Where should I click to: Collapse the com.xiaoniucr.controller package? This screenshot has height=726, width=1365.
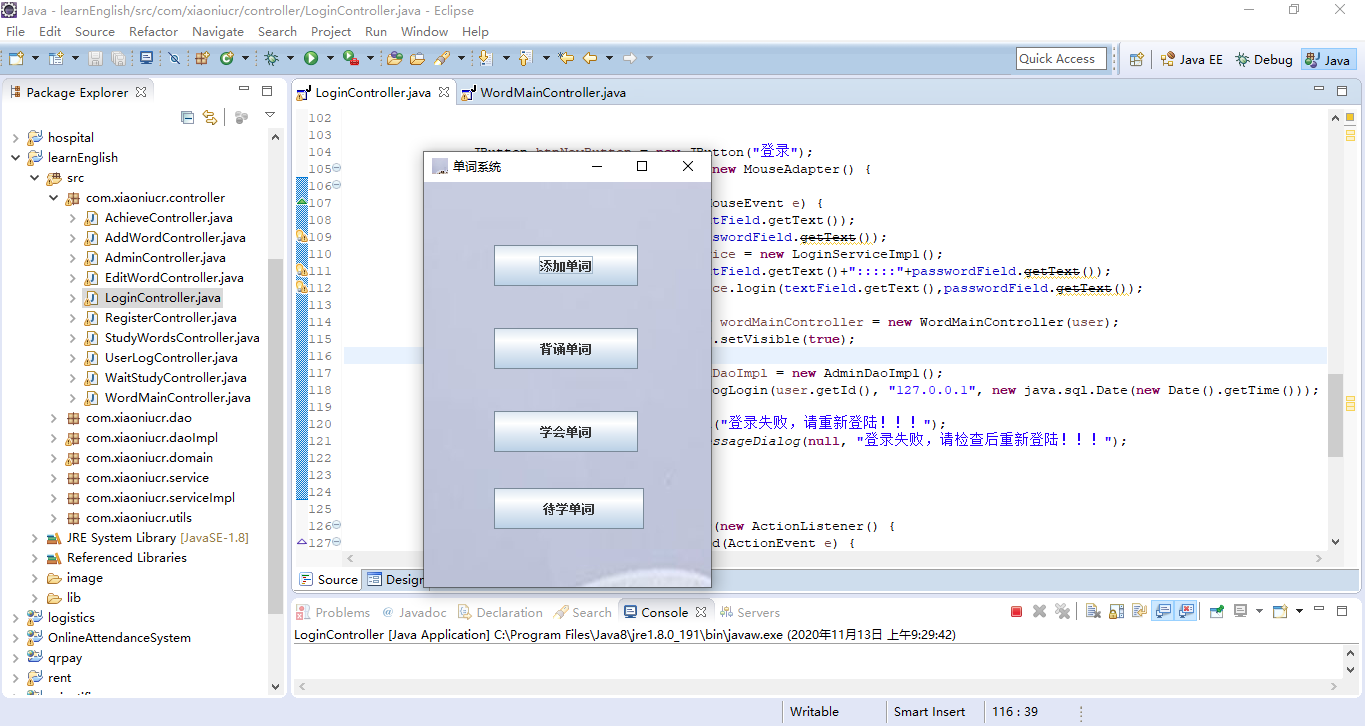pos(54,197)
